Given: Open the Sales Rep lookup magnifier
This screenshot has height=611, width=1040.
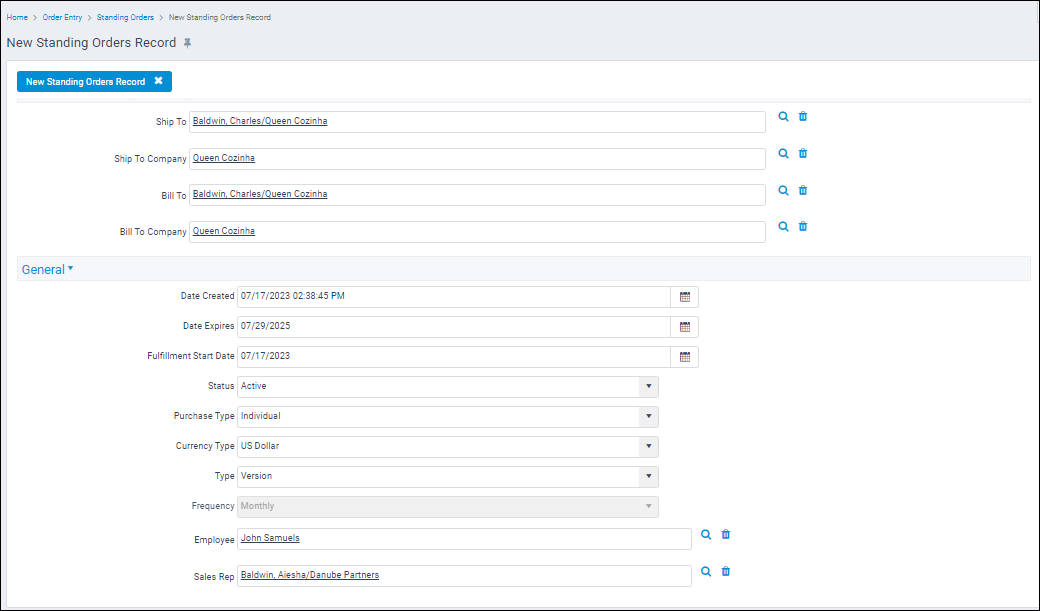Looking at the screenshot, I should coord(706,571).
